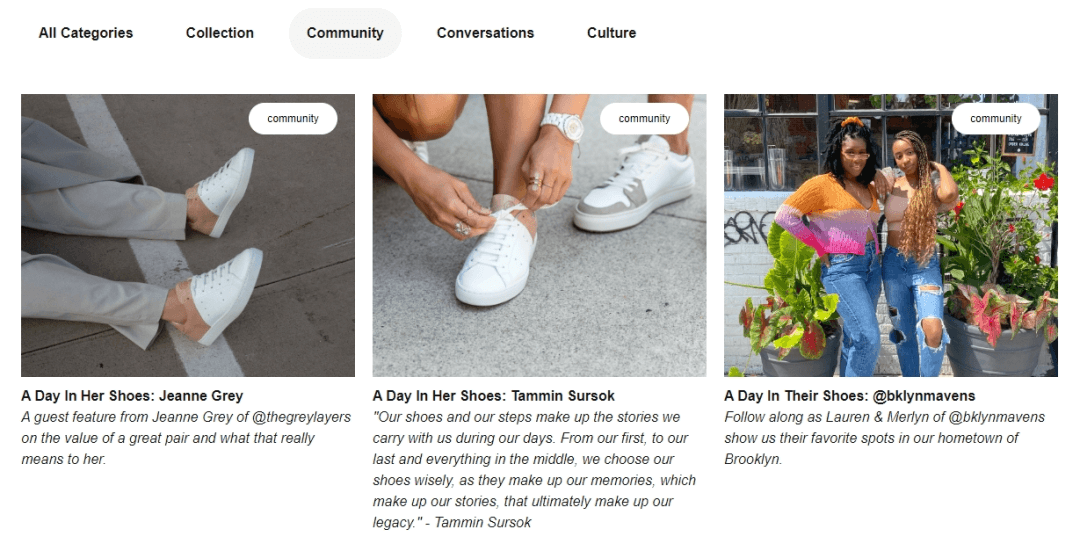Screen dimensions: 1080x551
Task: Click community tag on Tammin Sursok post
Action: coord(644,118)
